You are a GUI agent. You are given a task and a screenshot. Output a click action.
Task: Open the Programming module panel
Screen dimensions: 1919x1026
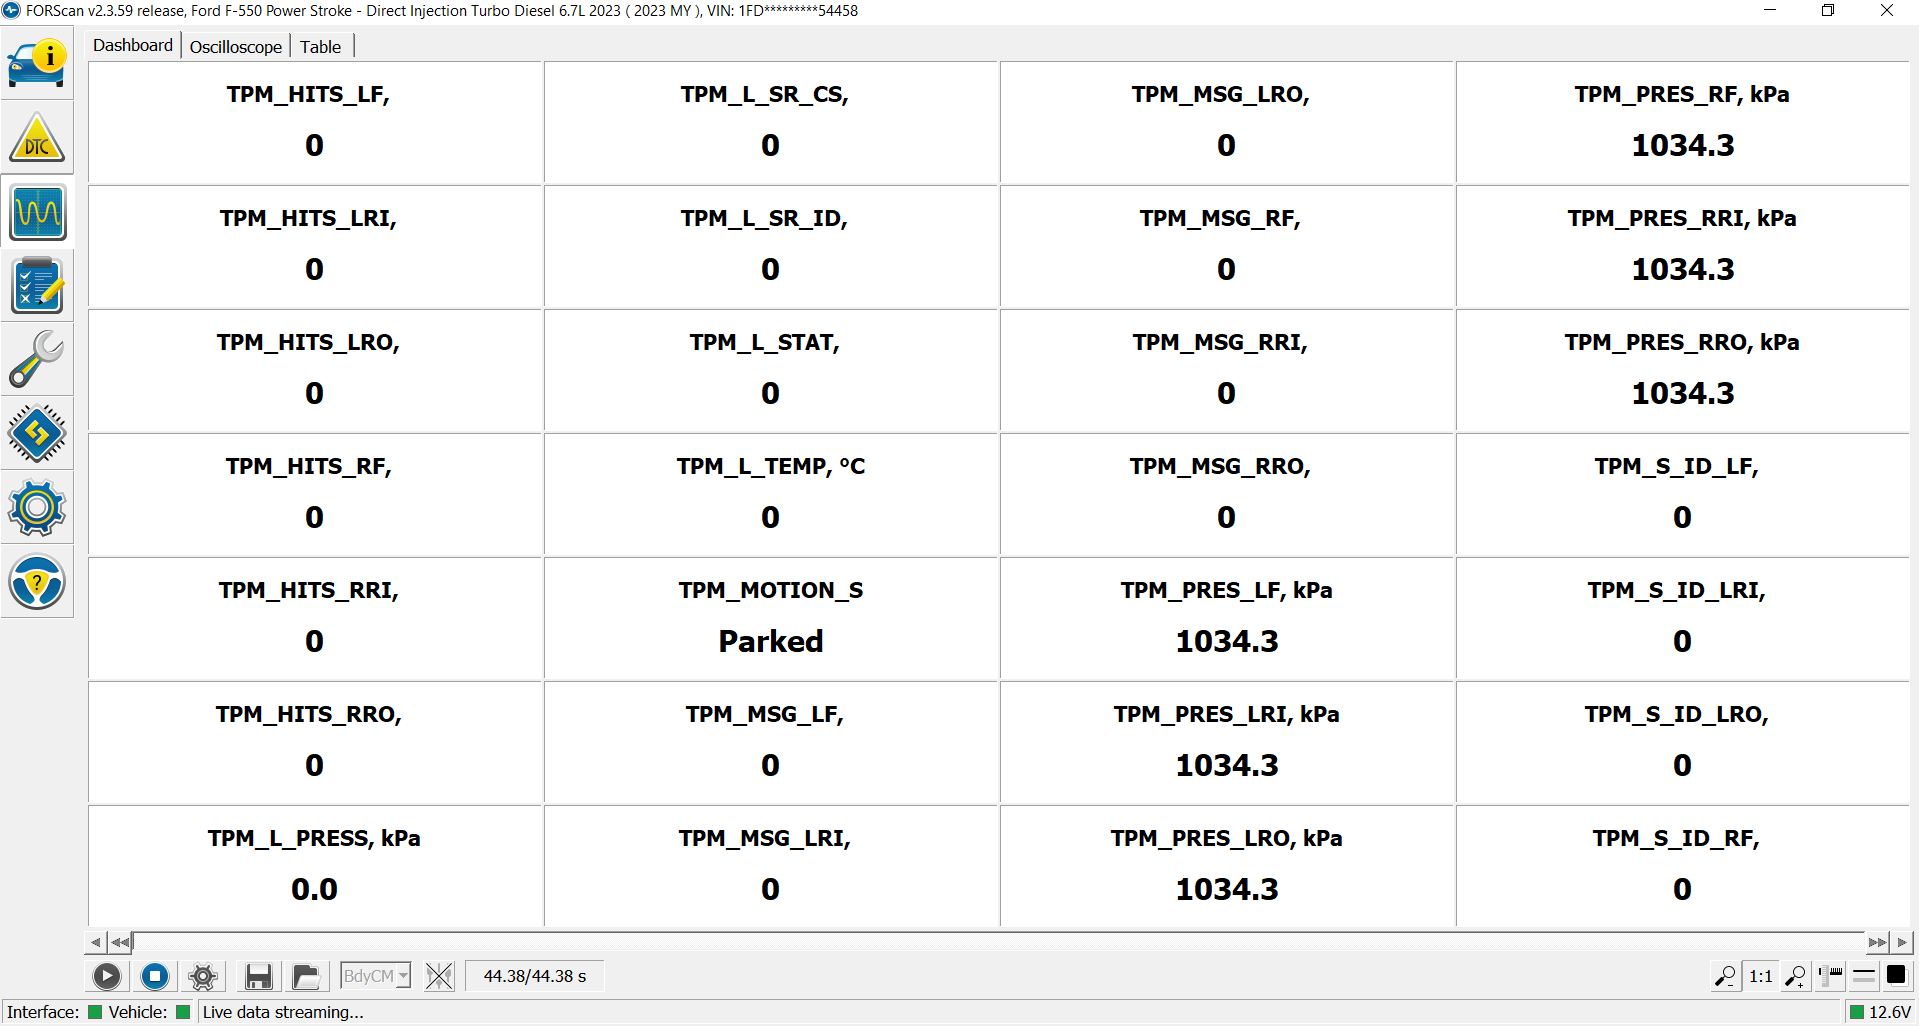click(37, 433)
